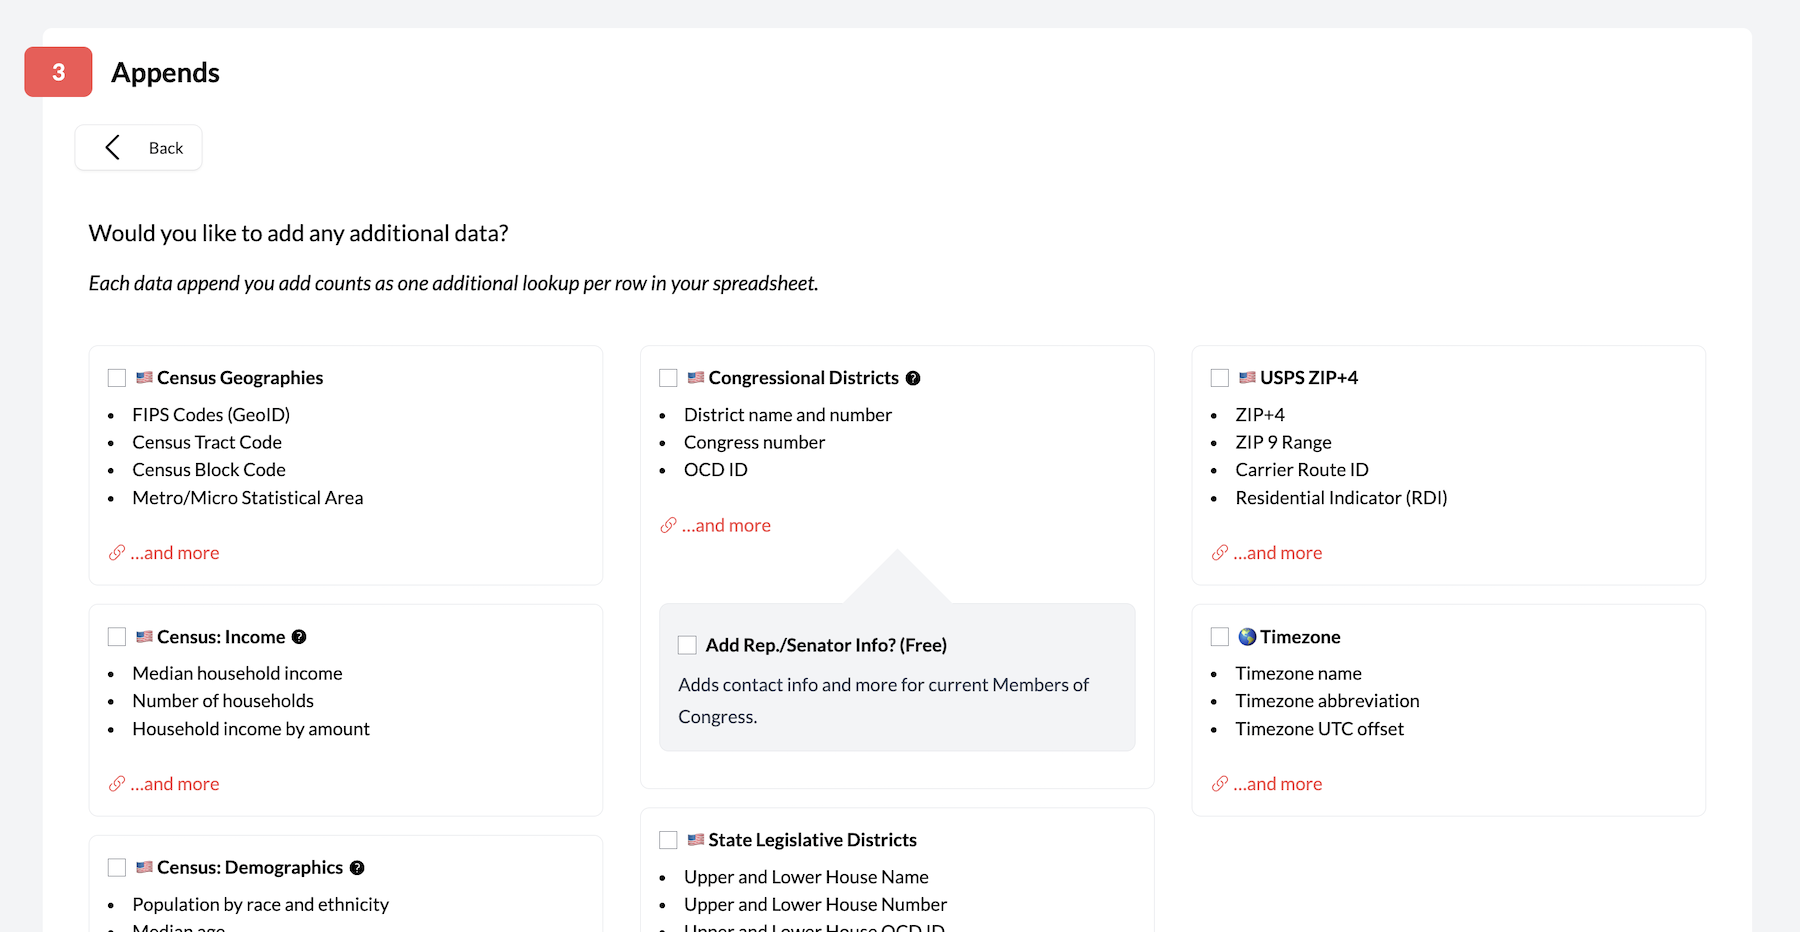Viewport: 1800px width, 932px height.
Task: Check the Census: Income checkbox
Action: (117, 637)
